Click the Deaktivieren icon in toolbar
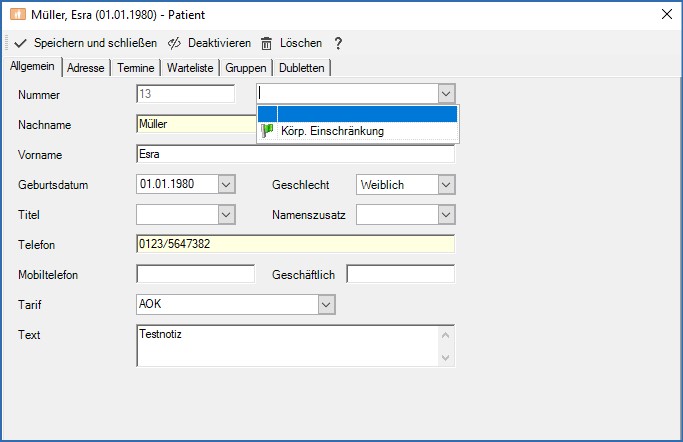This screenshot has width=683, height=442. 175,44
